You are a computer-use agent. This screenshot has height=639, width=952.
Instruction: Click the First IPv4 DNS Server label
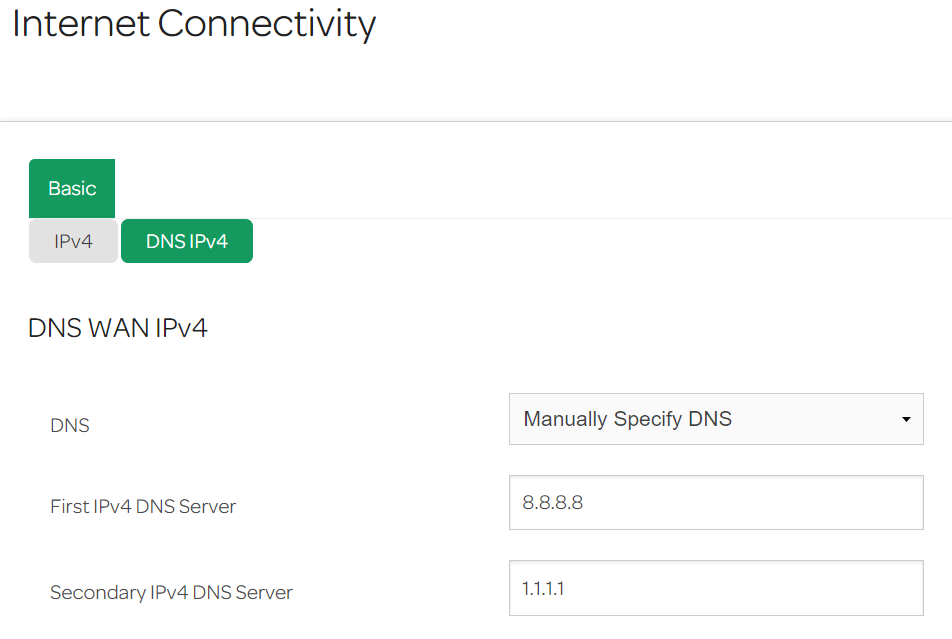pos(143,507)
